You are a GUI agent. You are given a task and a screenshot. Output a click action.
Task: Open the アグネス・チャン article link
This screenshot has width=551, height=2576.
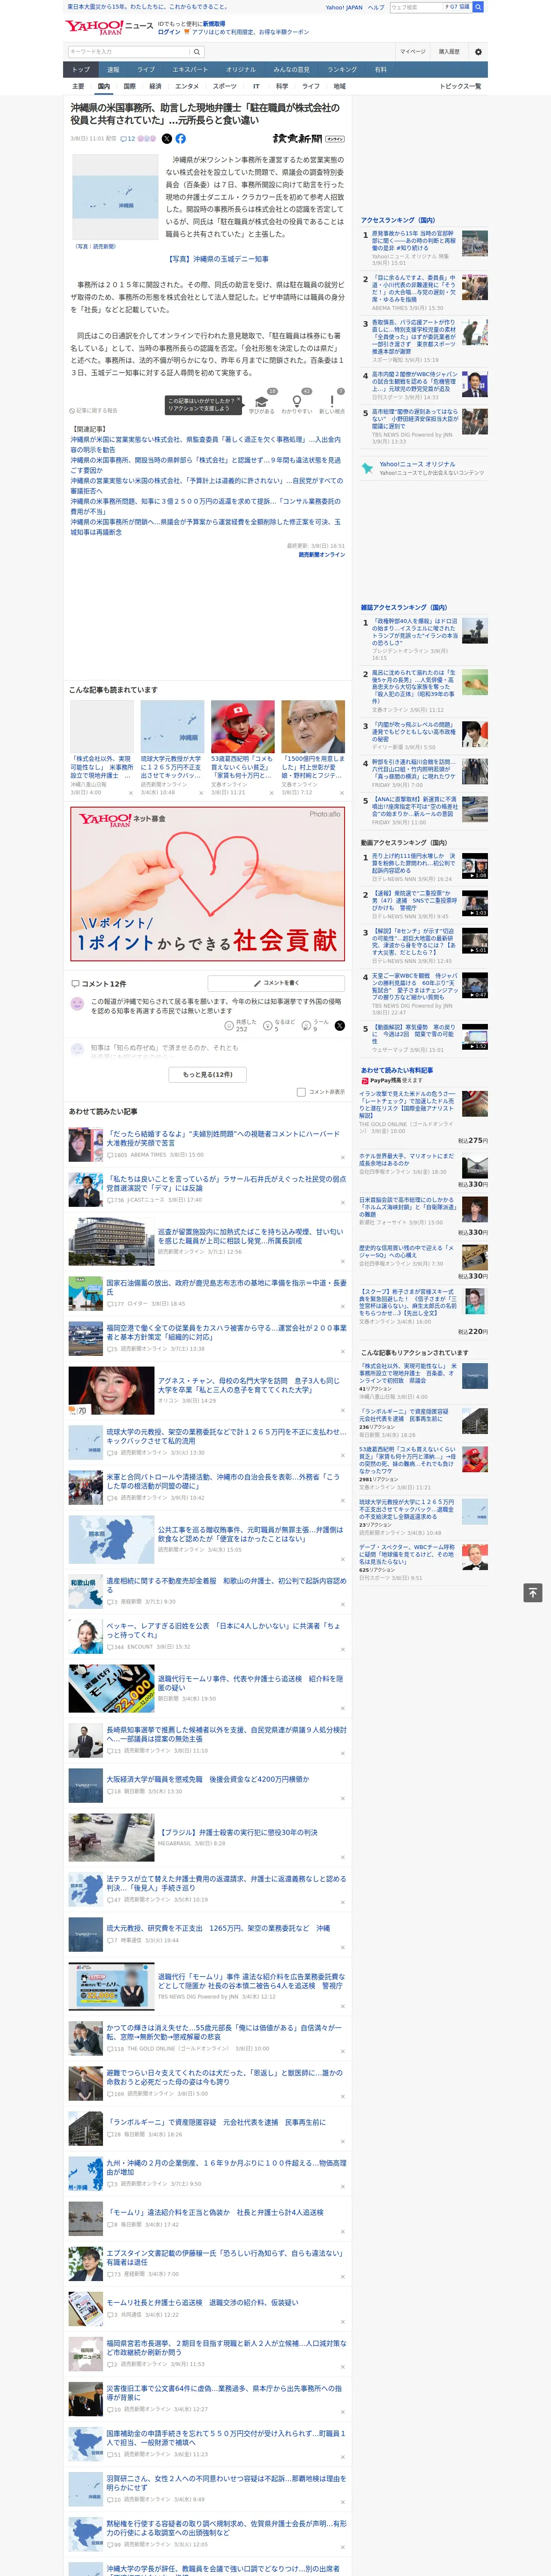[248, 1384]
